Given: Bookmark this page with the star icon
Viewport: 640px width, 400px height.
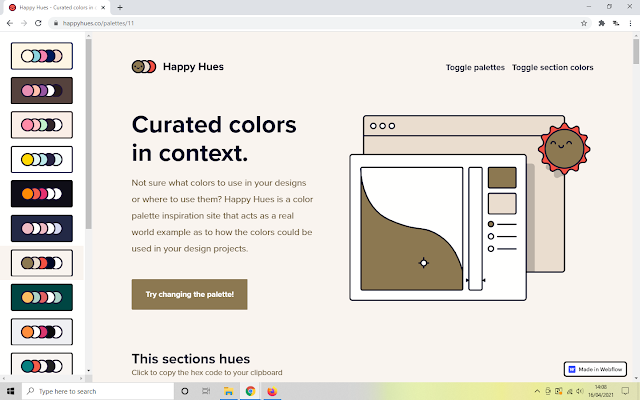Looking at the screenshot, I should click(x=584, y=23).
